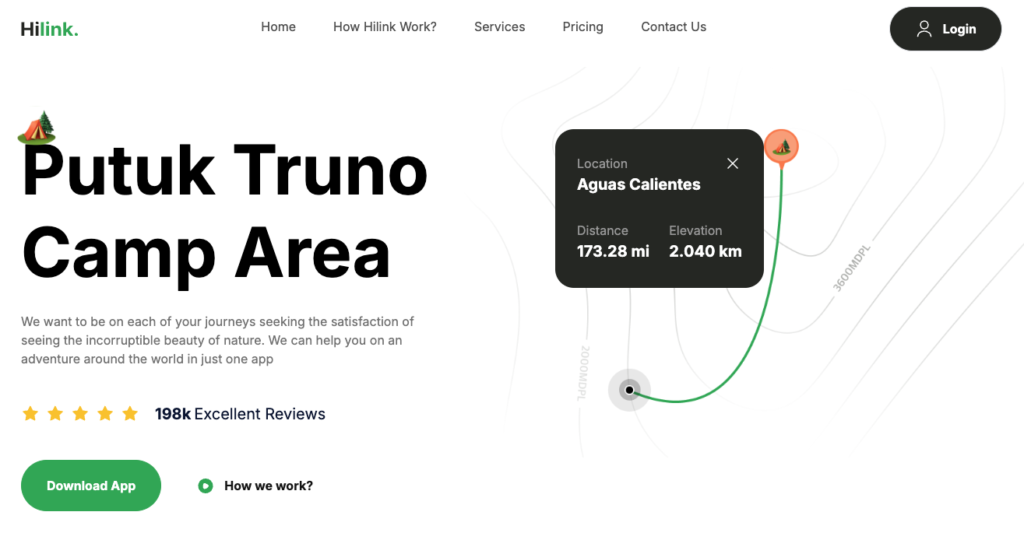This screenshot has height=554, width=1024.
Task: Click the green play icon
Action: pos(205,485)
